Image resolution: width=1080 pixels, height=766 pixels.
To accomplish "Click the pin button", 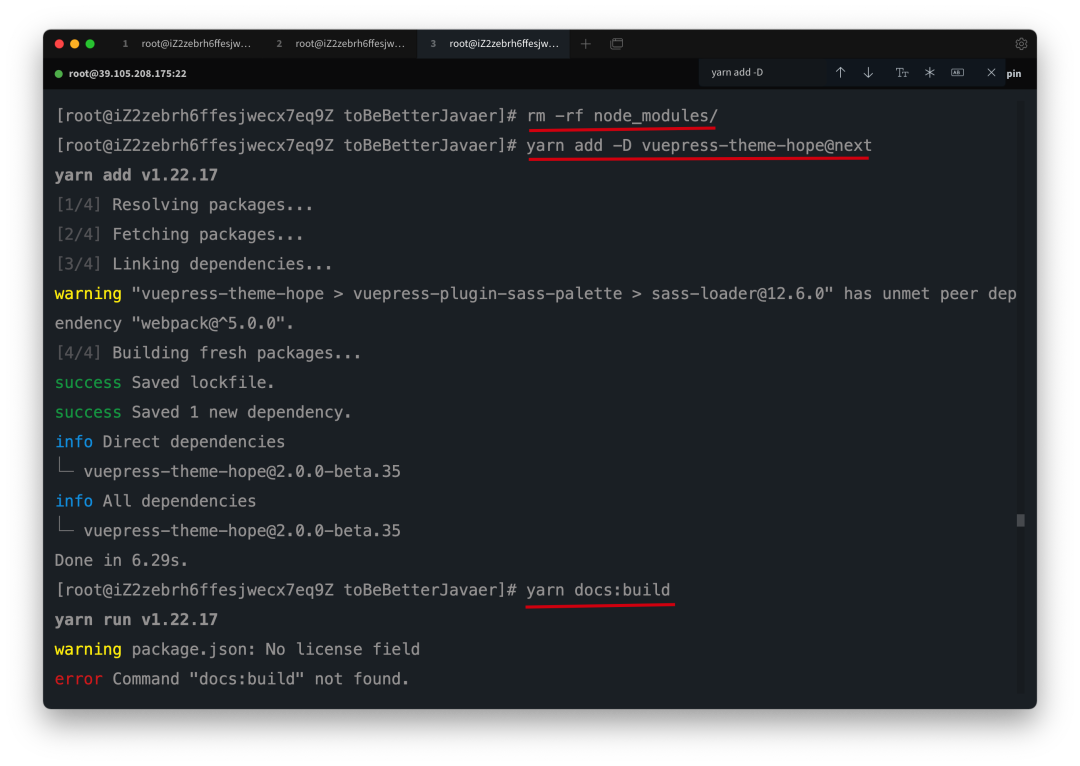I will [1014, 74].
